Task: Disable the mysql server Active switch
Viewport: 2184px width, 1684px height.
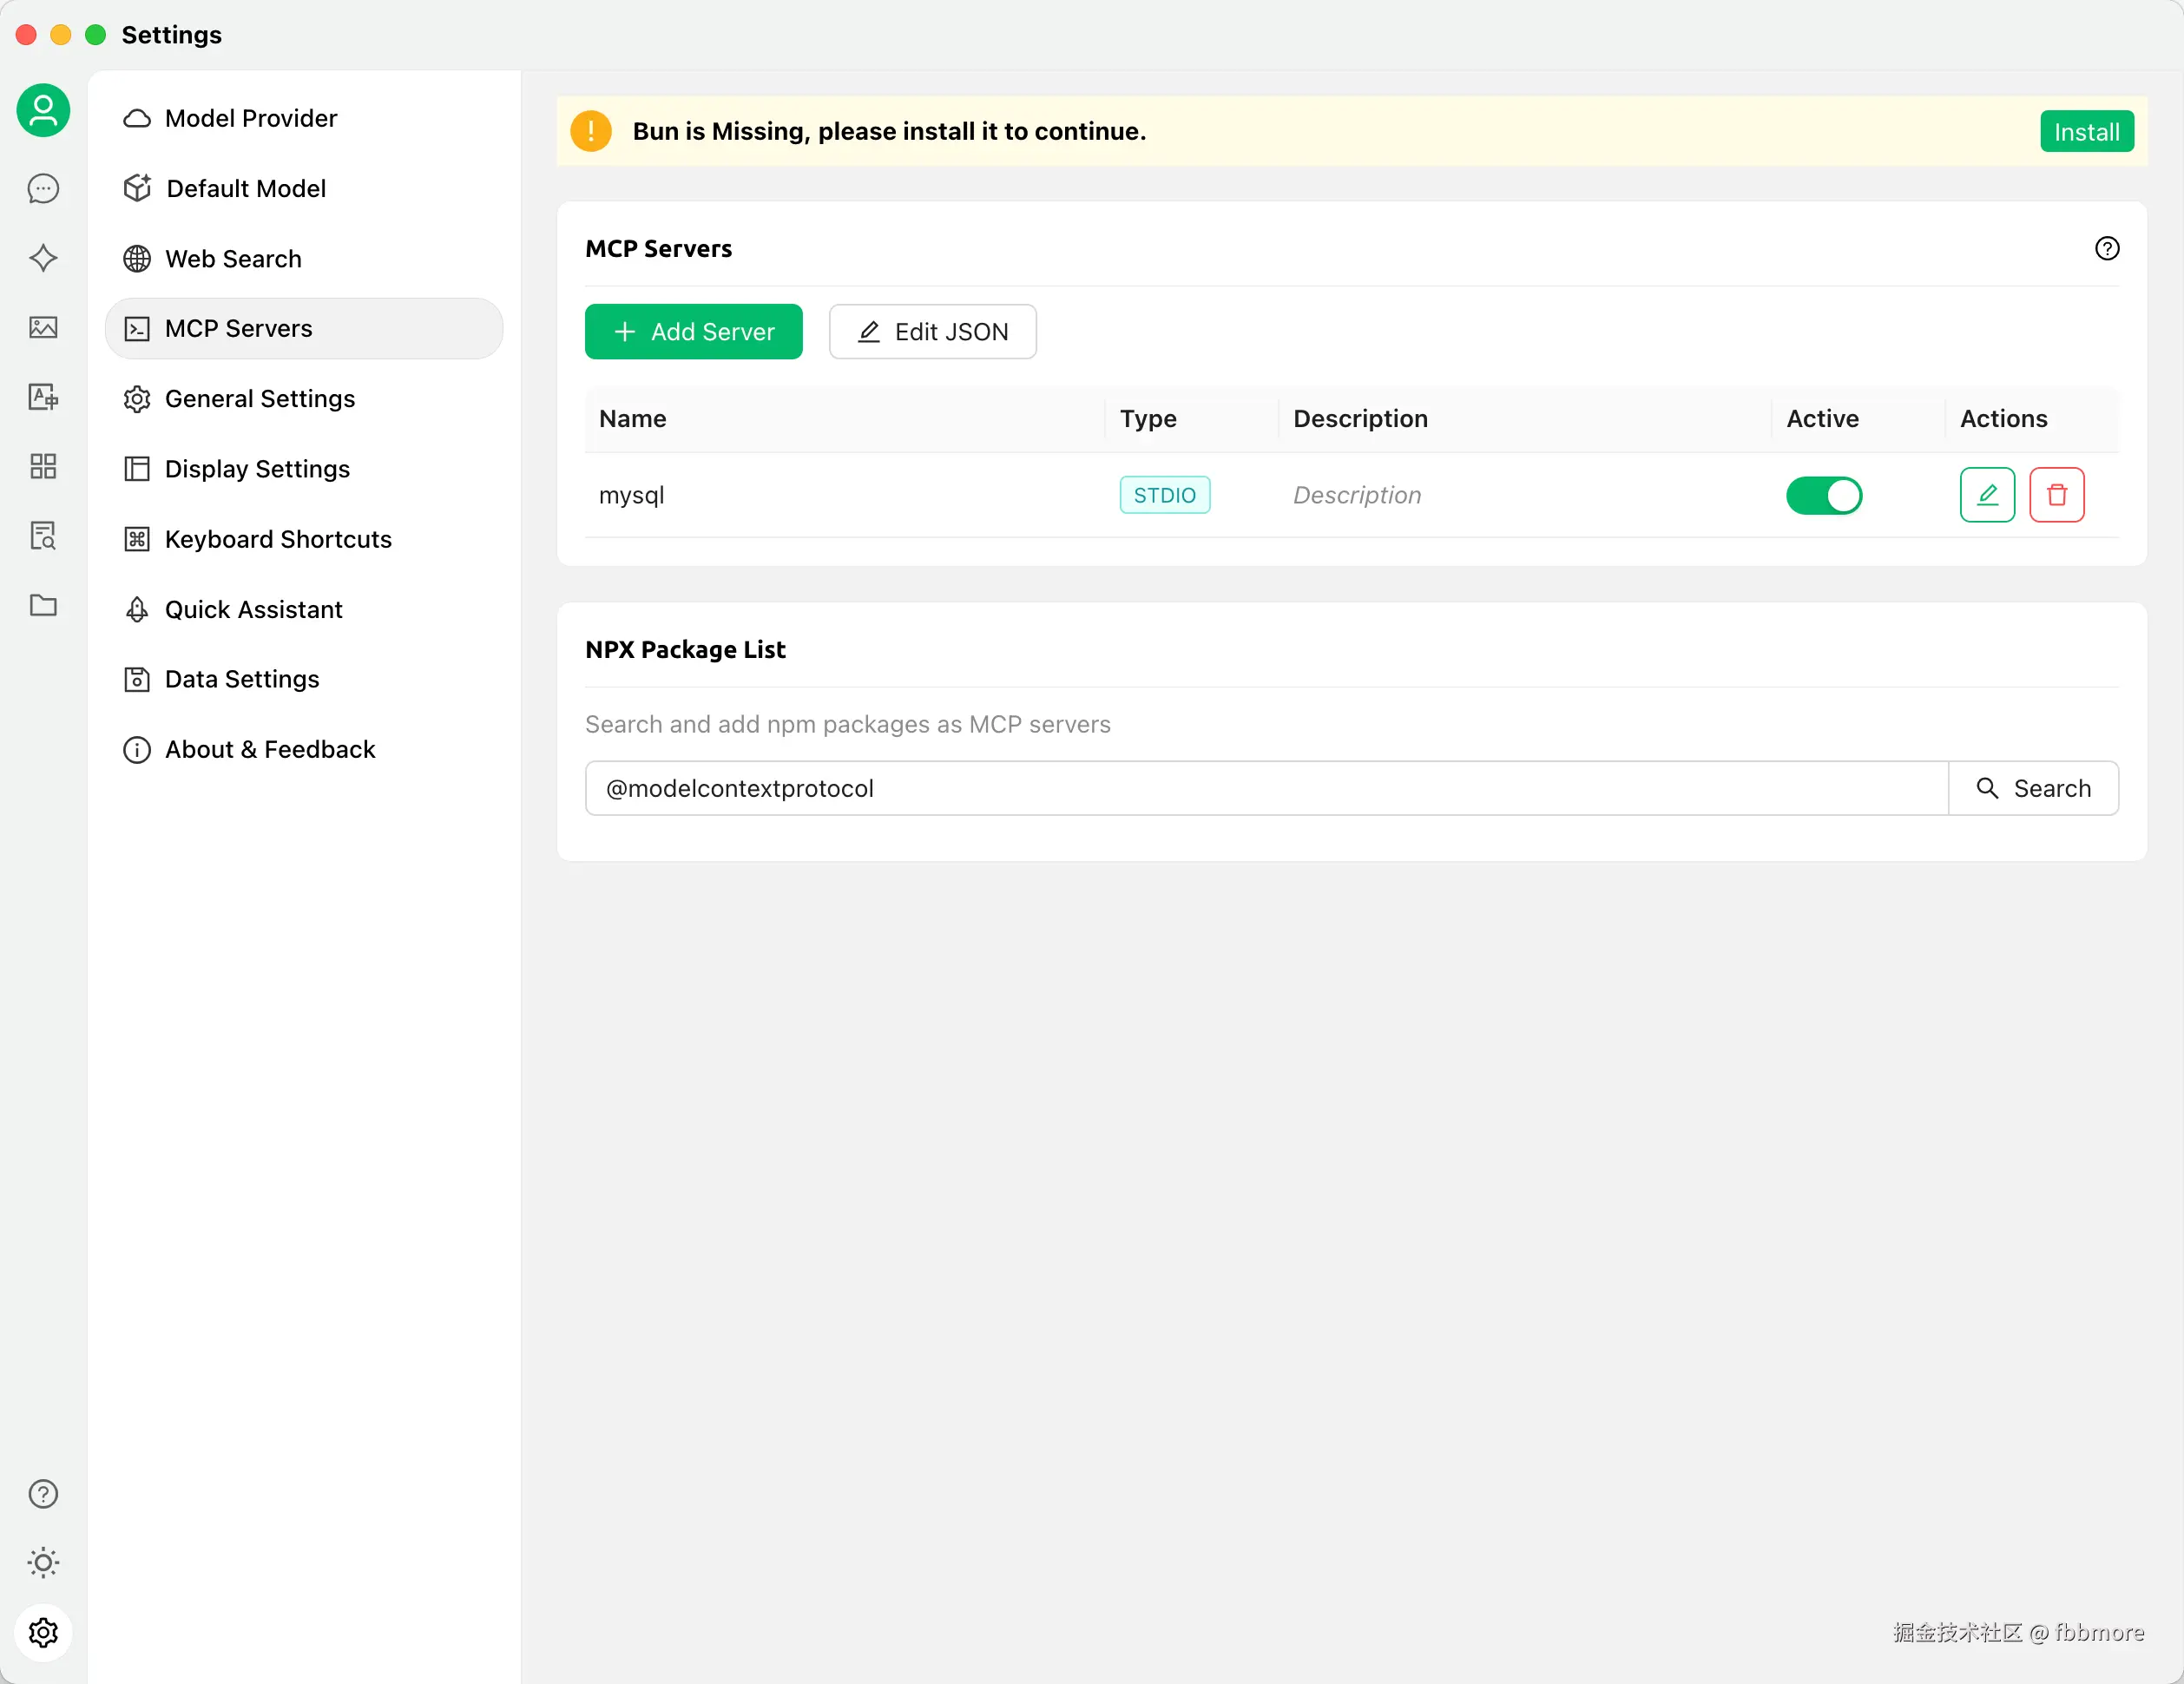Action: pyautogui.click(x=1823, y=495)
